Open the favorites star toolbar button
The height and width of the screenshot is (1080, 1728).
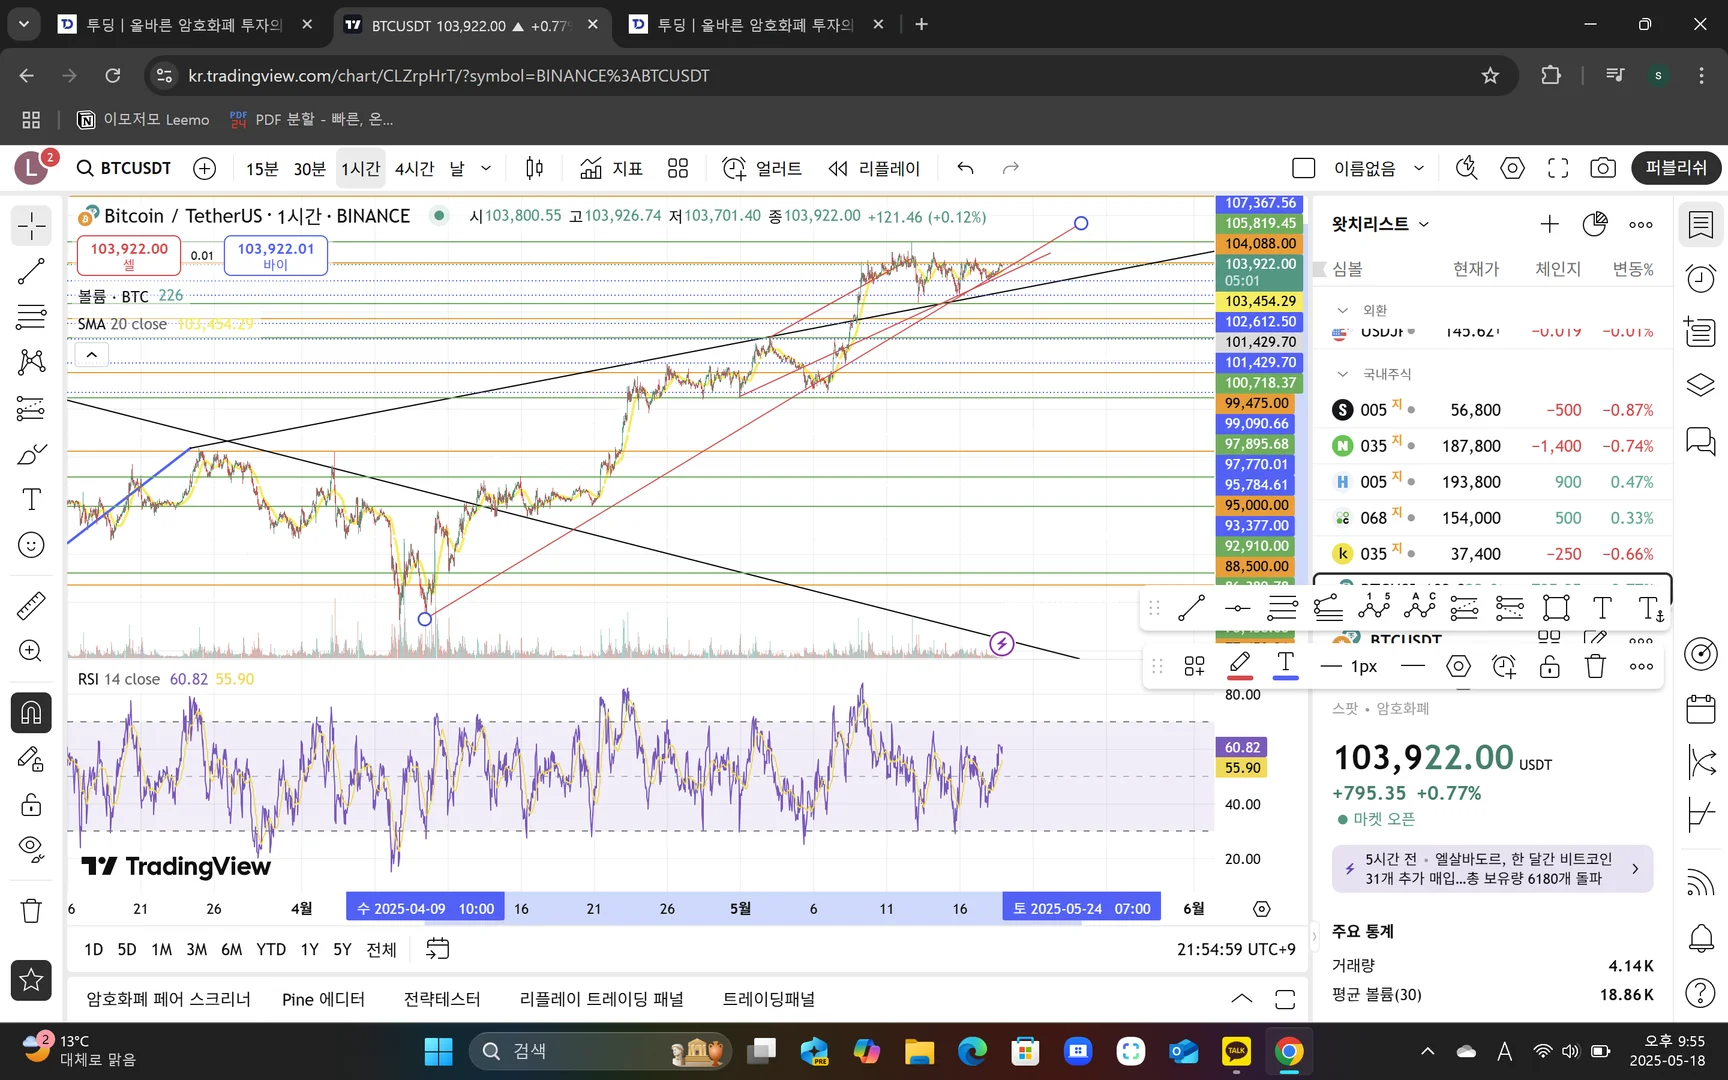(31, 980)
